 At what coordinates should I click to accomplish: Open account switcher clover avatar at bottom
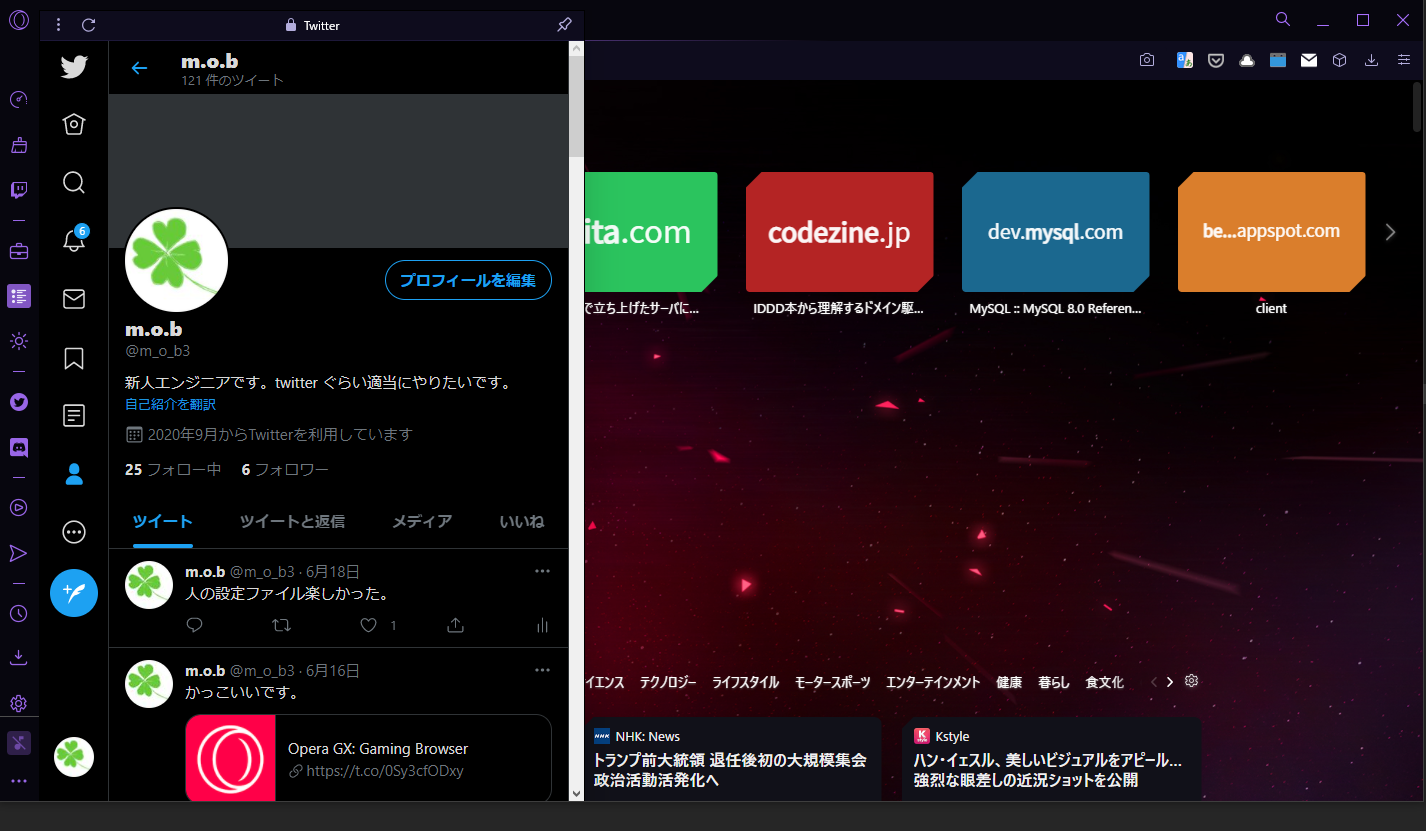point(74,757)
